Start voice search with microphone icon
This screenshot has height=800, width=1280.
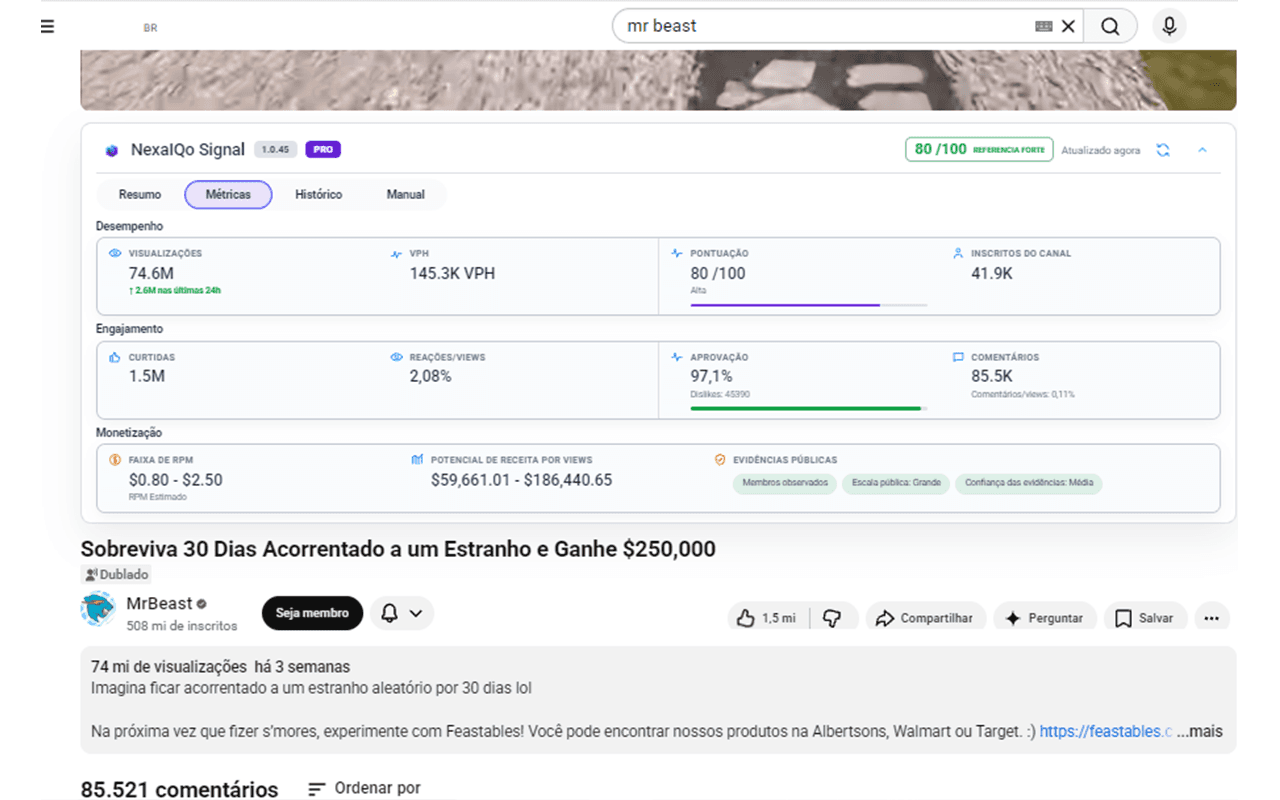pyautogui.click(x=1169, y=26)
